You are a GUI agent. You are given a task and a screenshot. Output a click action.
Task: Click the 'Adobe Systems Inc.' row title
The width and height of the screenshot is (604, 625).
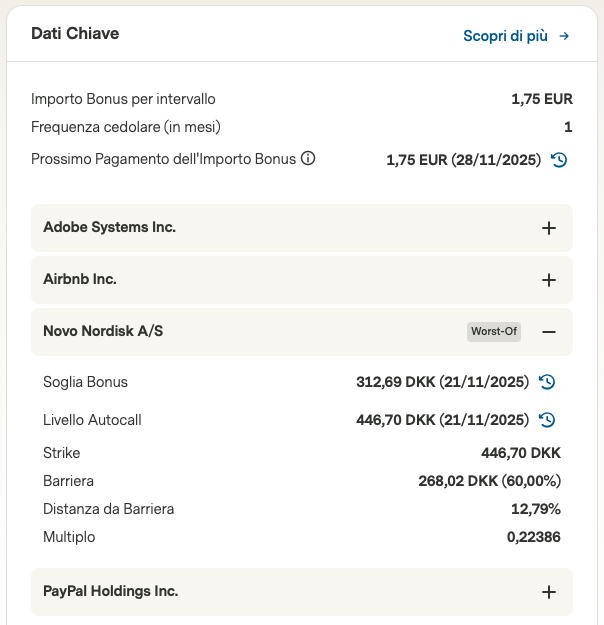[x=109, y=228]
